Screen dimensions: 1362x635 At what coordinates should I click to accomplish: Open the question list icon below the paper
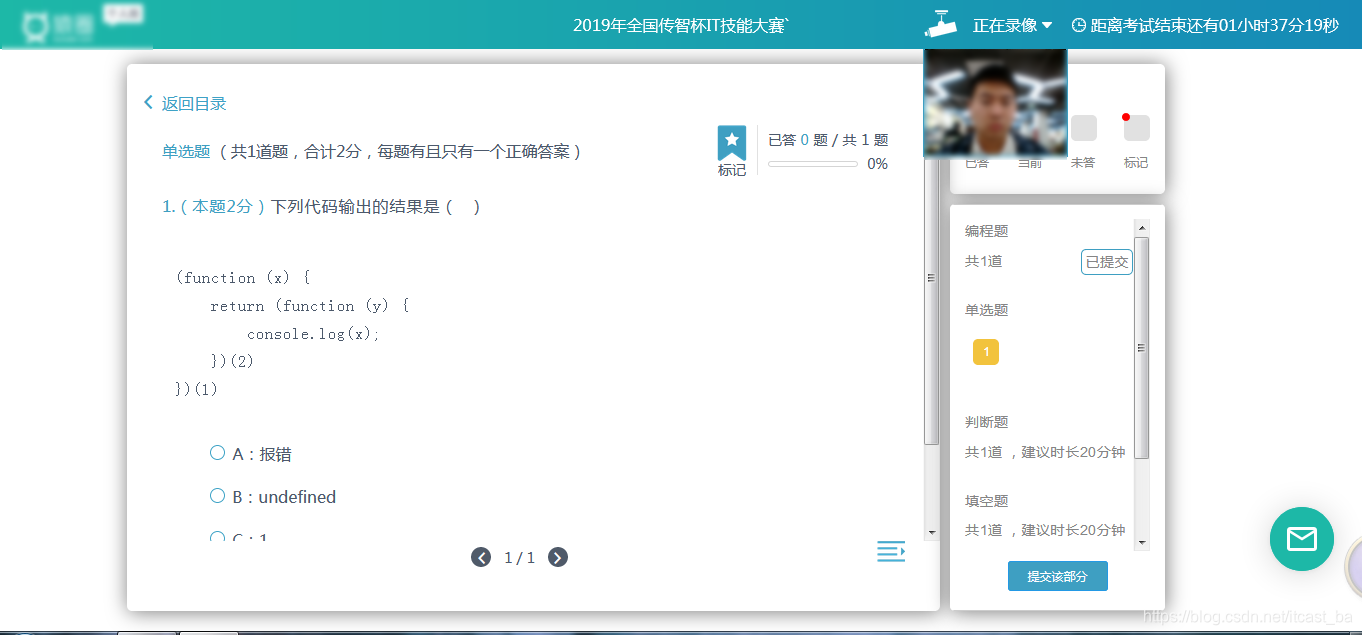(891, 551)
